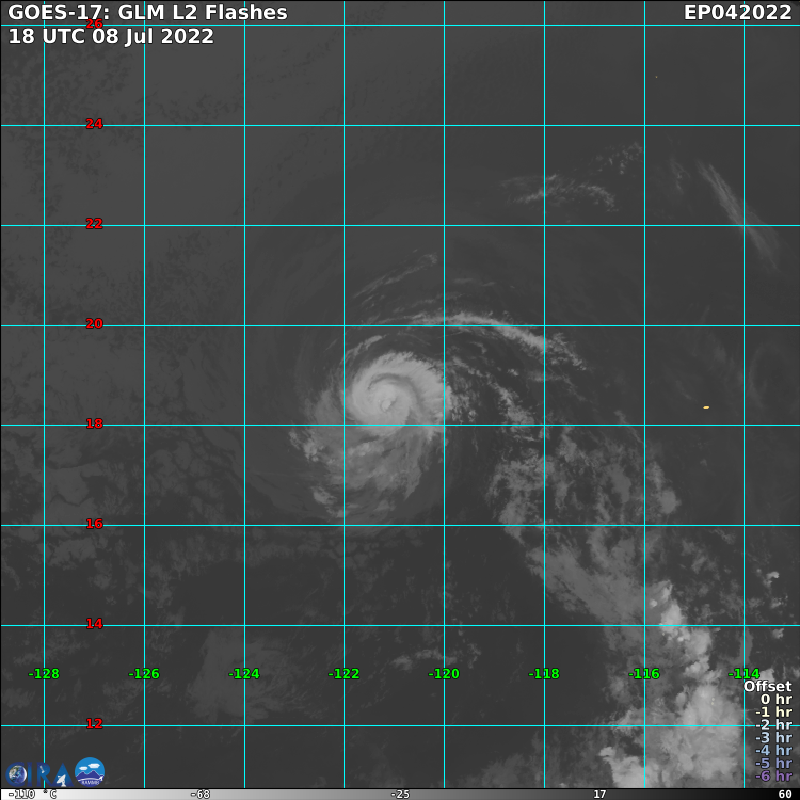The height and width of the screenshot is (800, 800).
Task: Click the CIRA globe logo icon
Action: coord(17,774)
